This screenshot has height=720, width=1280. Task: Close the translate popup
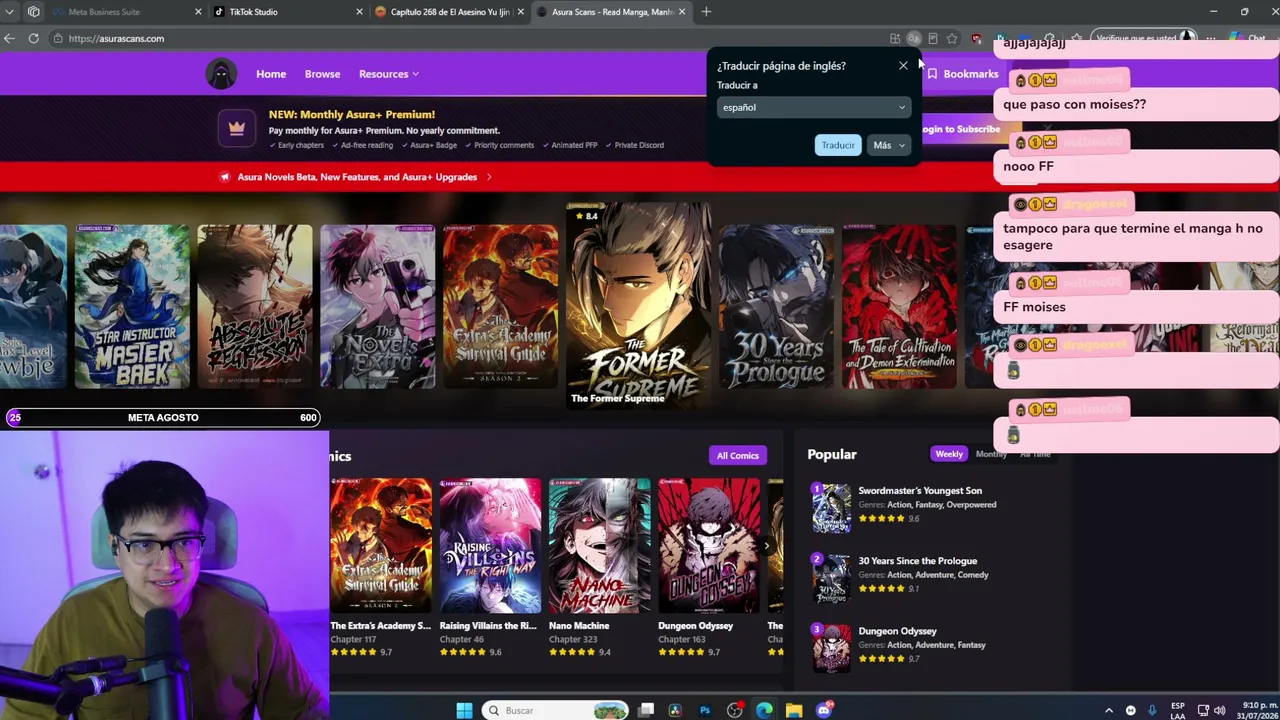click(x=903, y=66)
